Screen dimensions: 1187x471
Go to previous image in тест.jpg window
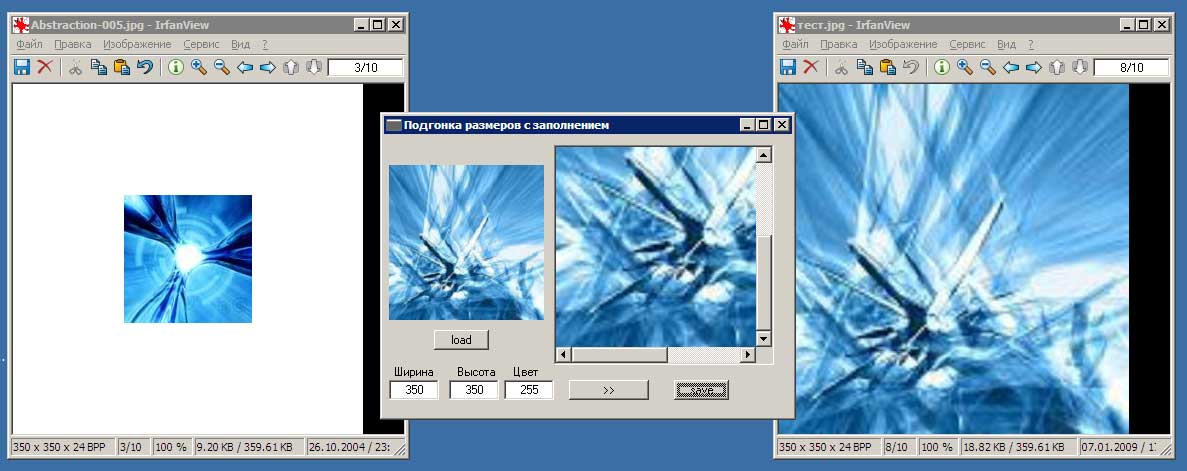point(1011,67)
